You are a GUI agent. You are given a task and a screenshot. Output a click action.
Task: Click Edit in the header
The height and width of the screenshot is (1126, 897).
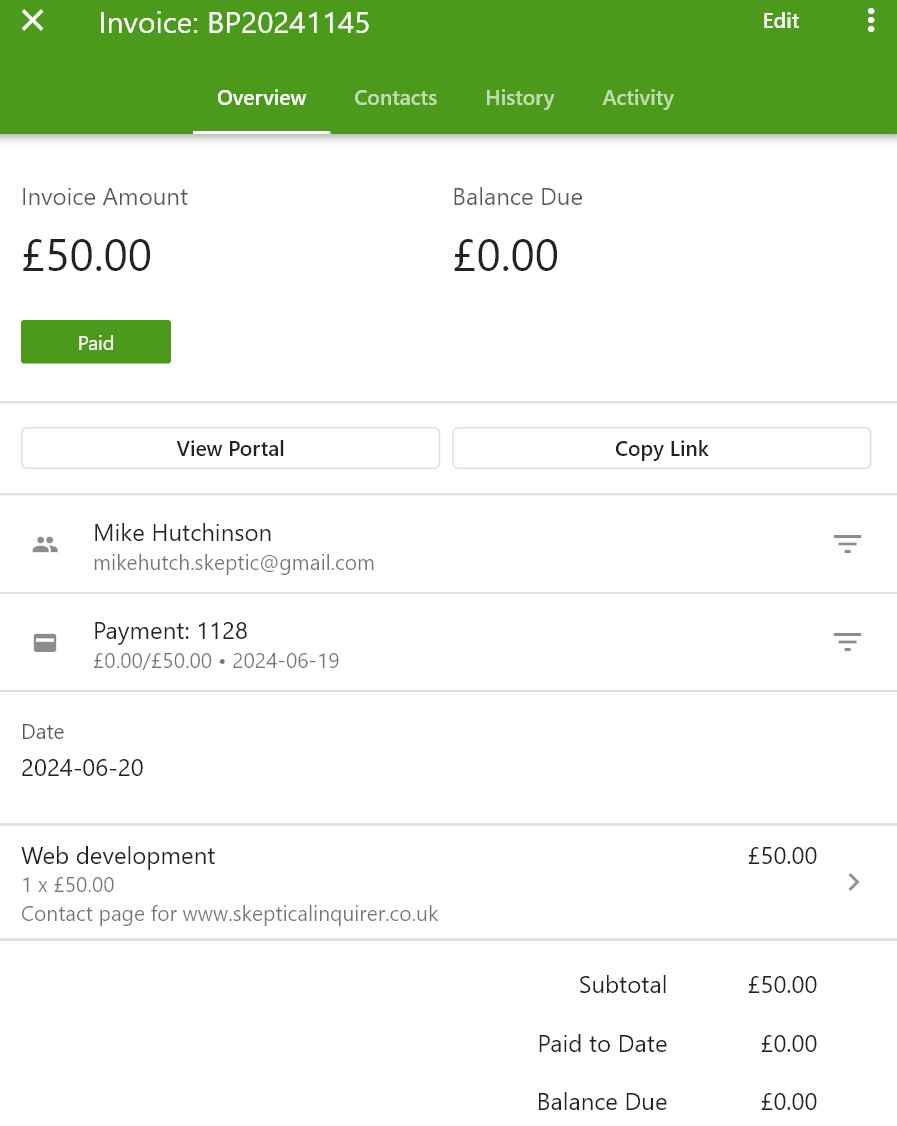[x=781, y=21]
